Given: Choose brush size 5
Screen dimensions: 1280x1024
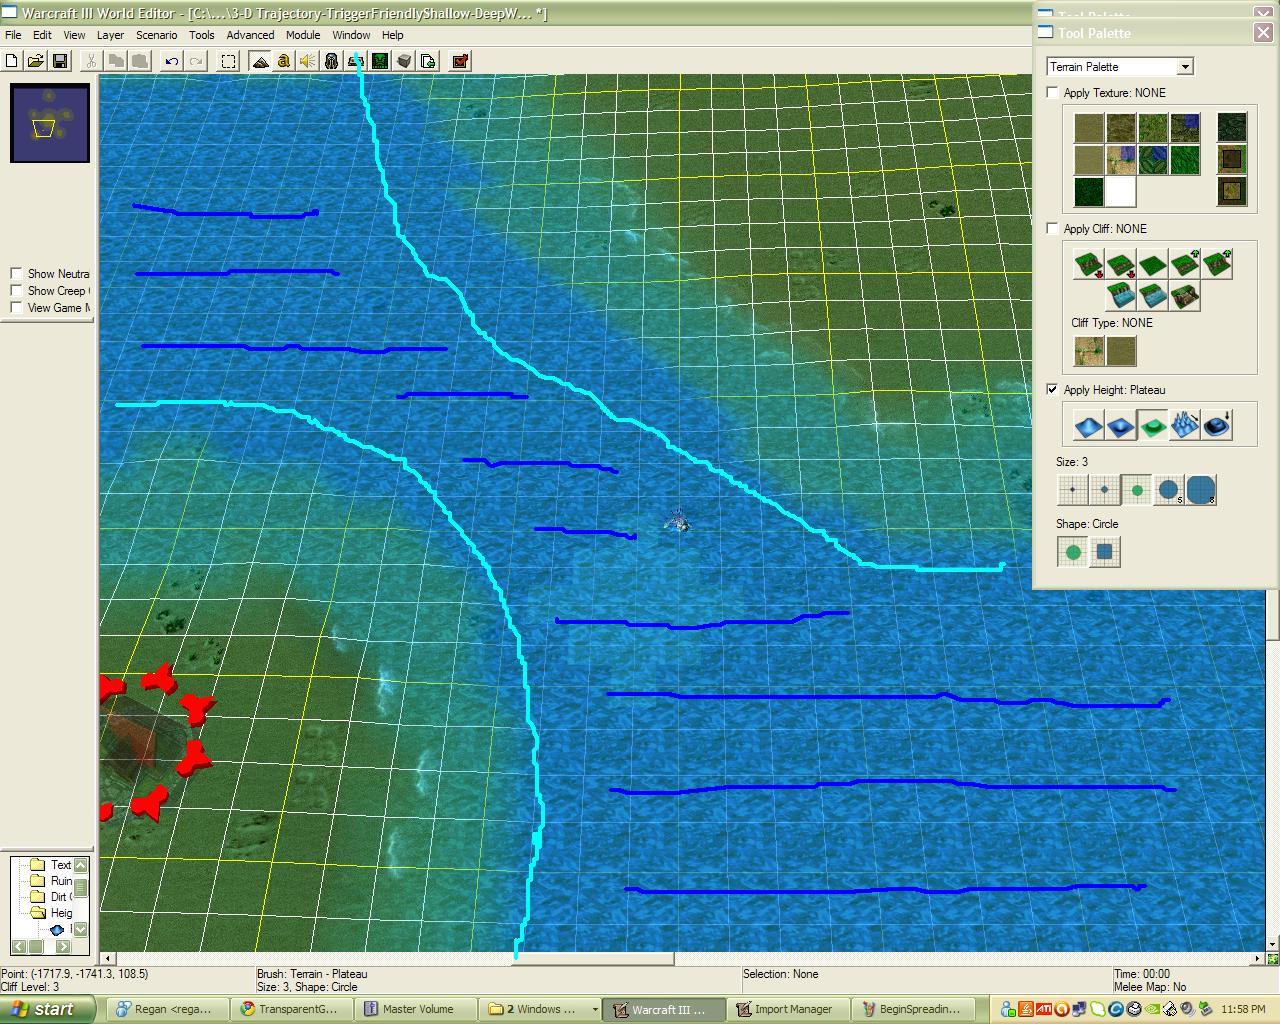Looking at the screenshot, I should [x=1168, y=490].
